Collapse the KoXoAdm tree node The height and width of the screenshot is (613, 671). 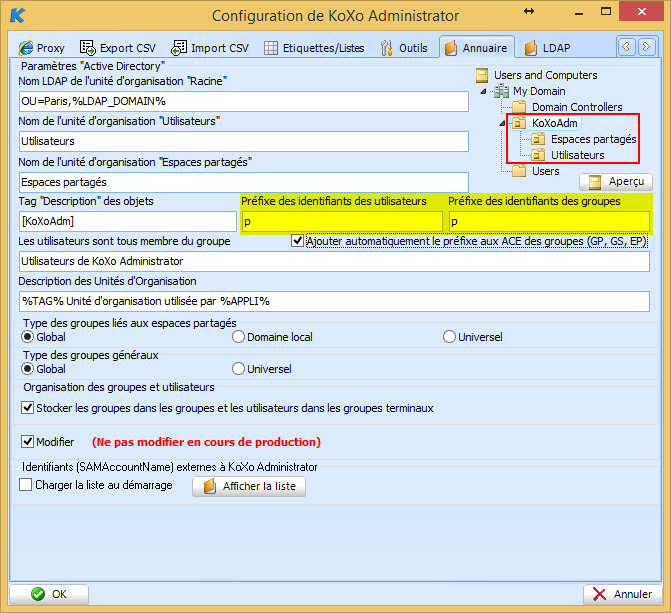pos(503,123)
